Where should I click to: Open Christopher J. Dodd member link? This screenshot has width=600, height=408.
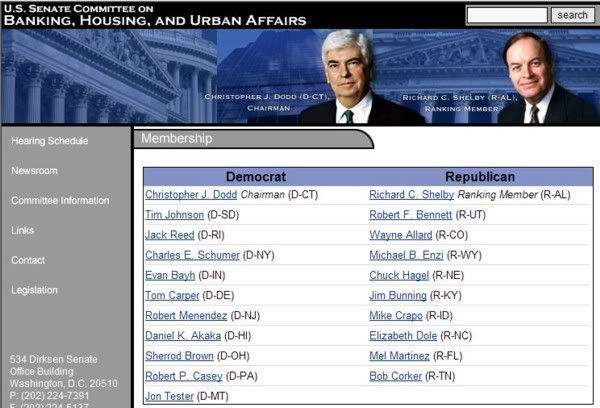point(191,195)
